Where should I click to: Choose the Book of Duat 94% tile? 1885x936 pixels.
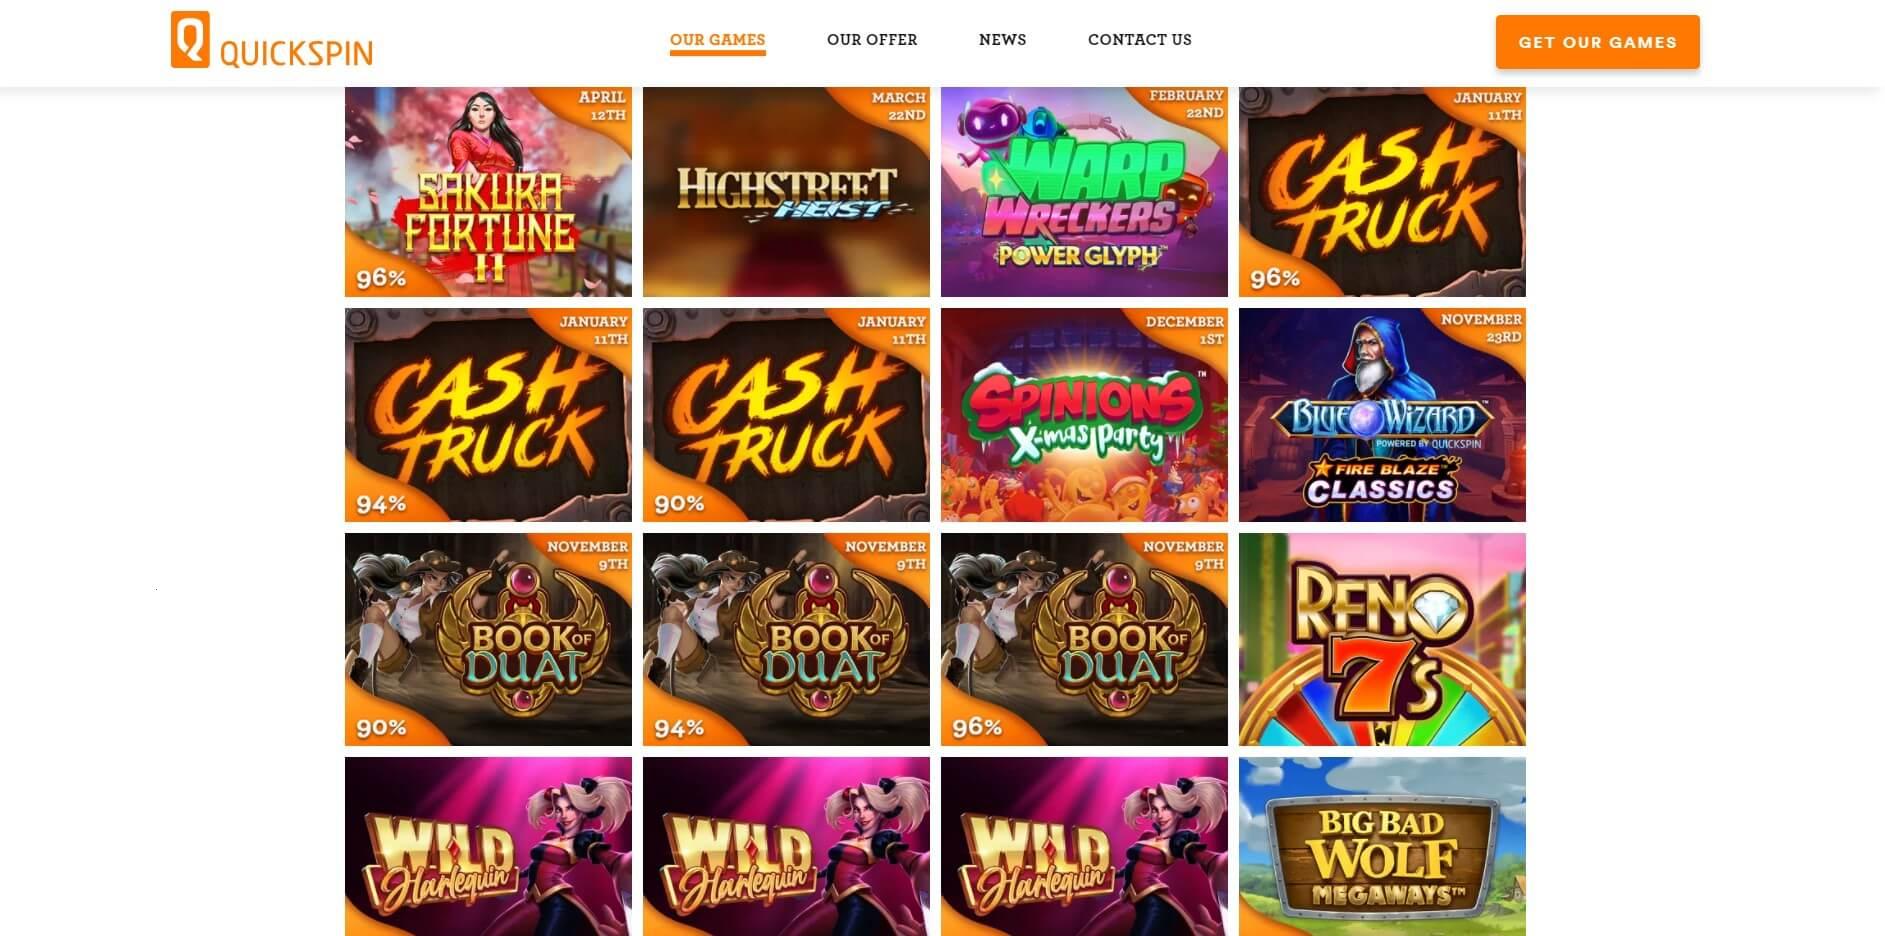[x=786, y=639]
